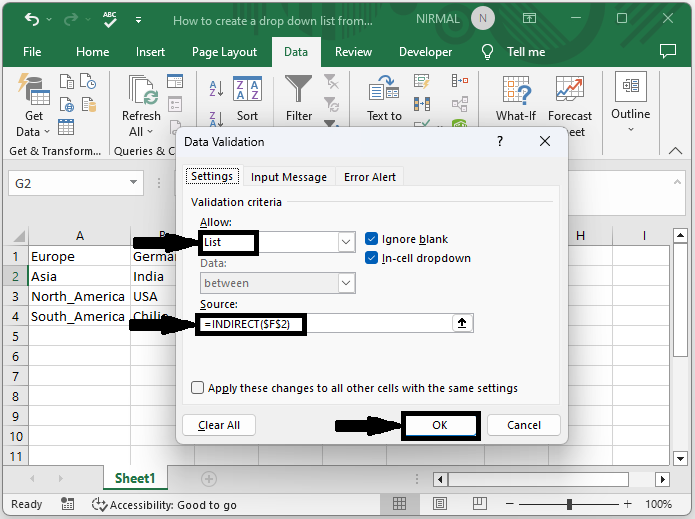Screen dimensions: 695x519
Task: Open Ribbon Display Options icon
Action: point(529,18)
